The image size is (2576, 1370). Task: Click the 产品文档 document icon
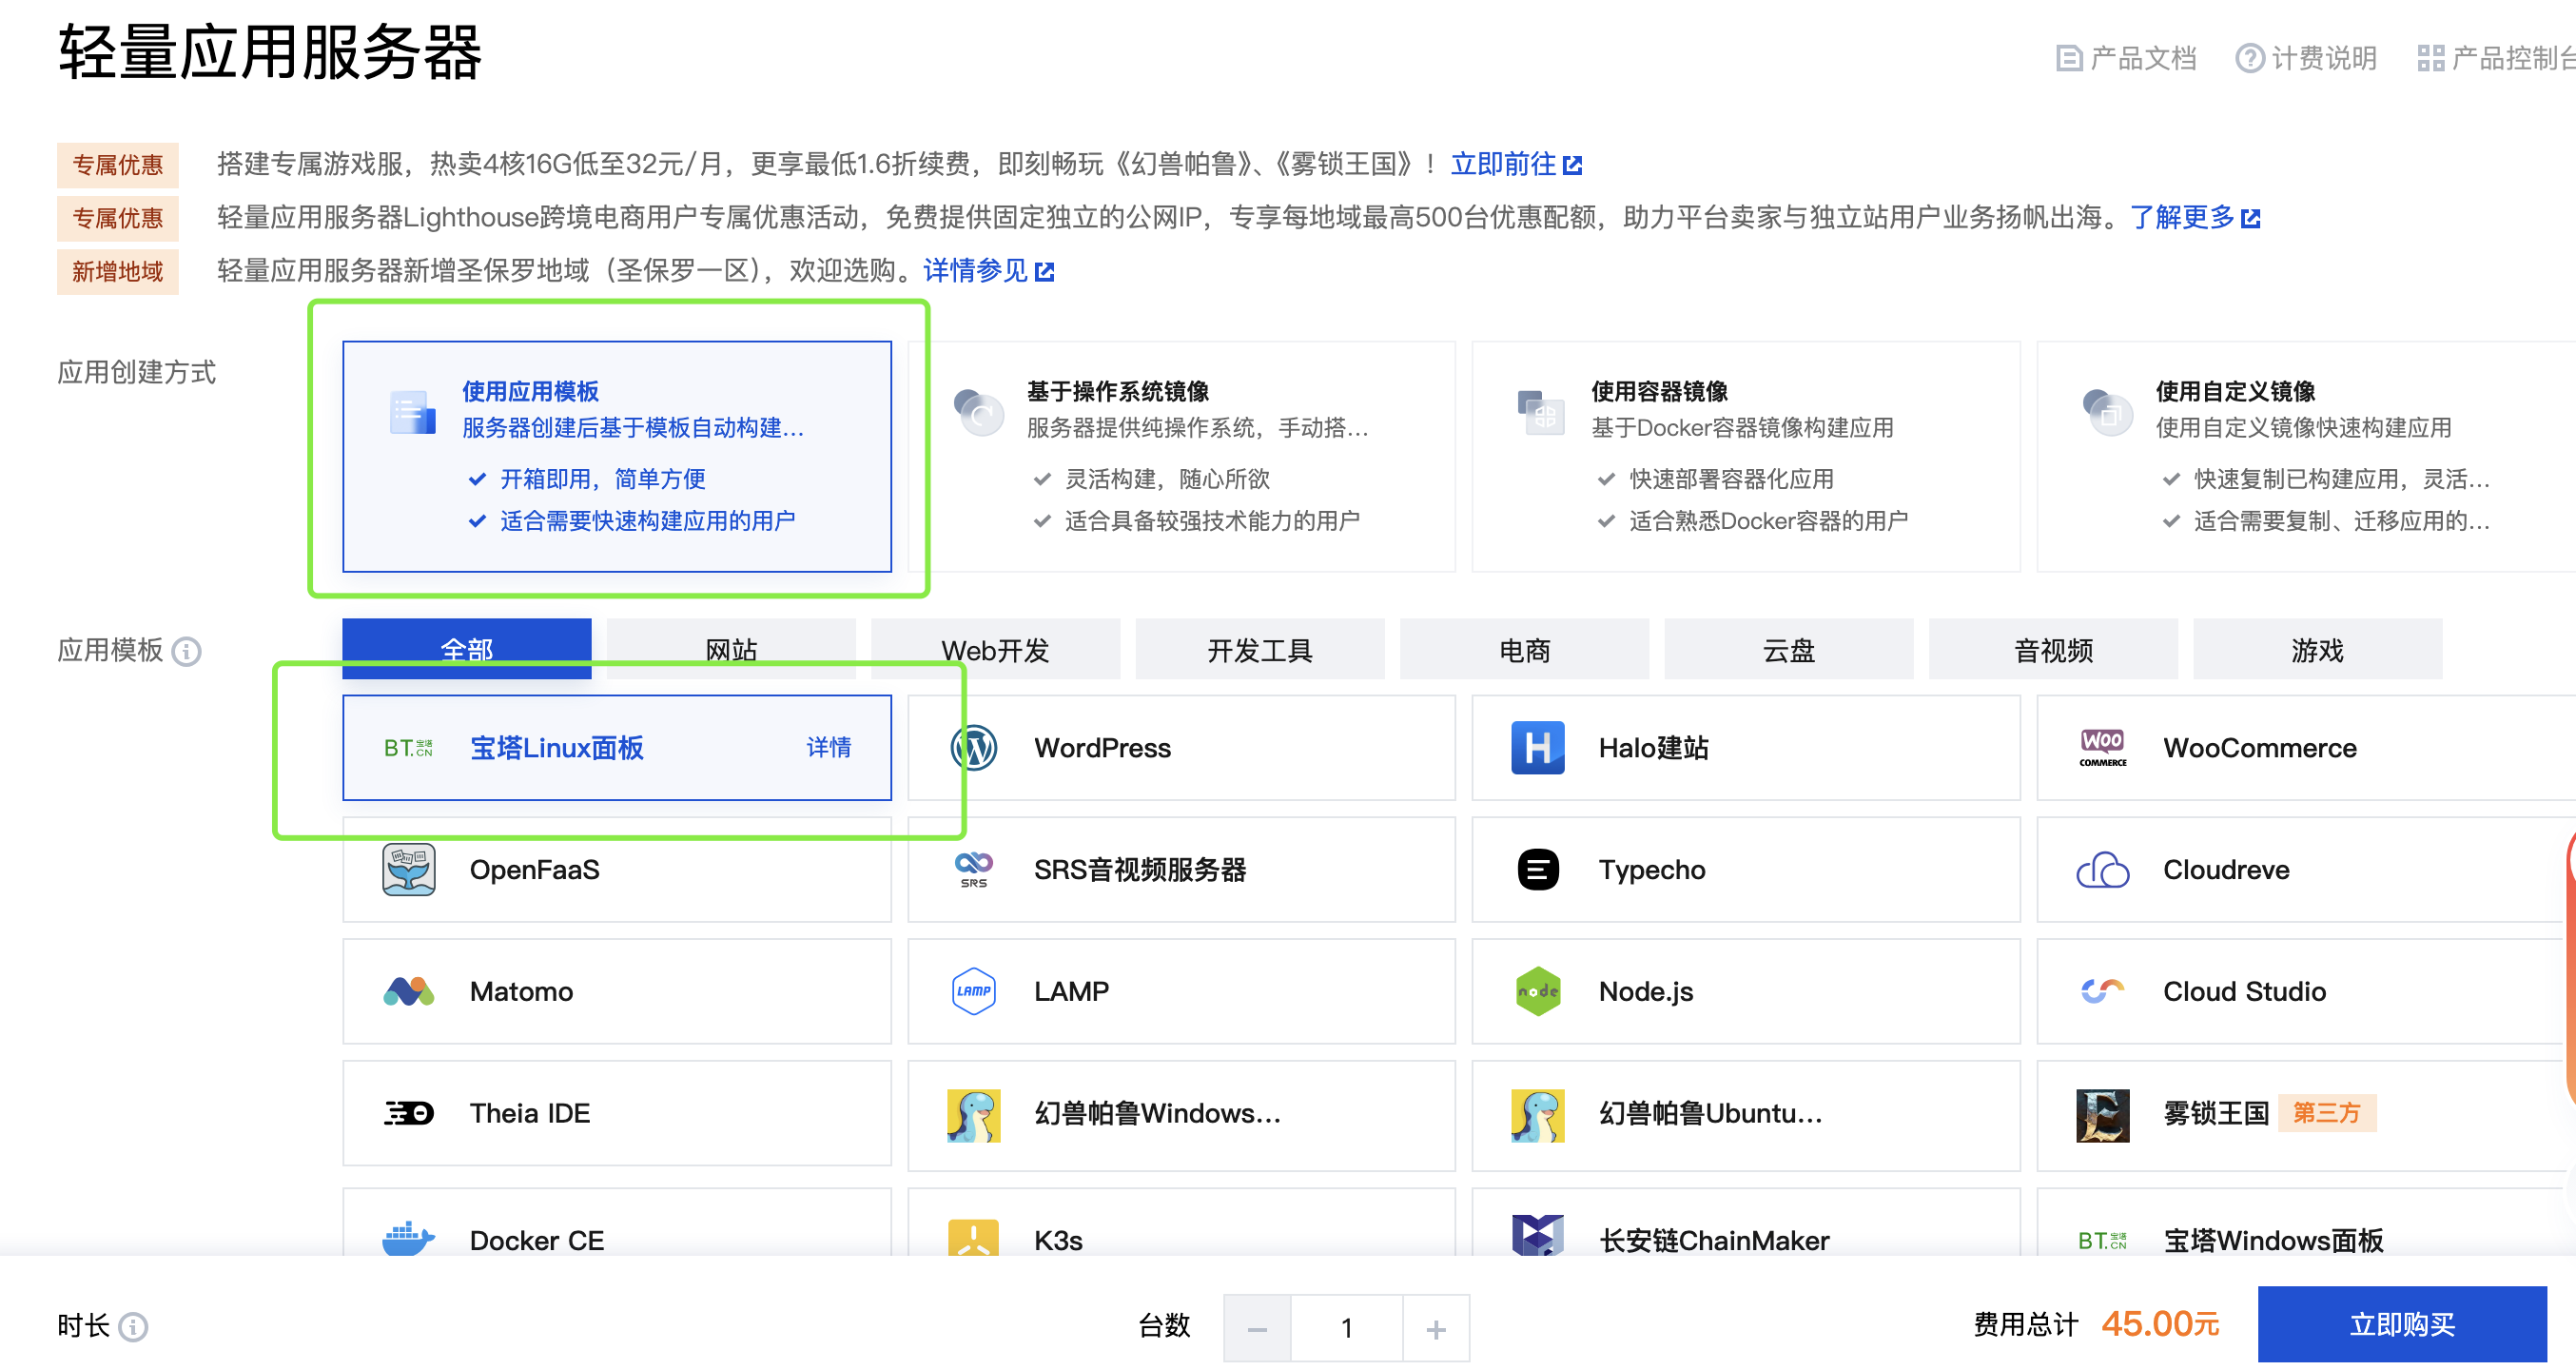2068,59
